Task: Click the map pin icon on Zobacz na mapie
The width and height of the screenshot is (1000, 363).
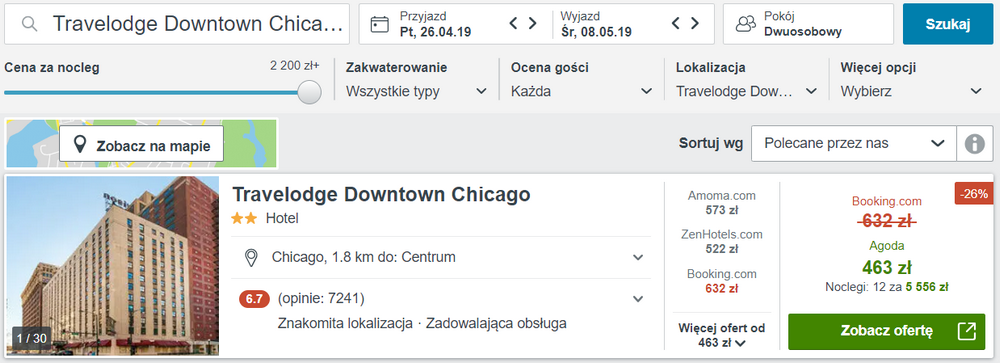Action: [80, 144]
